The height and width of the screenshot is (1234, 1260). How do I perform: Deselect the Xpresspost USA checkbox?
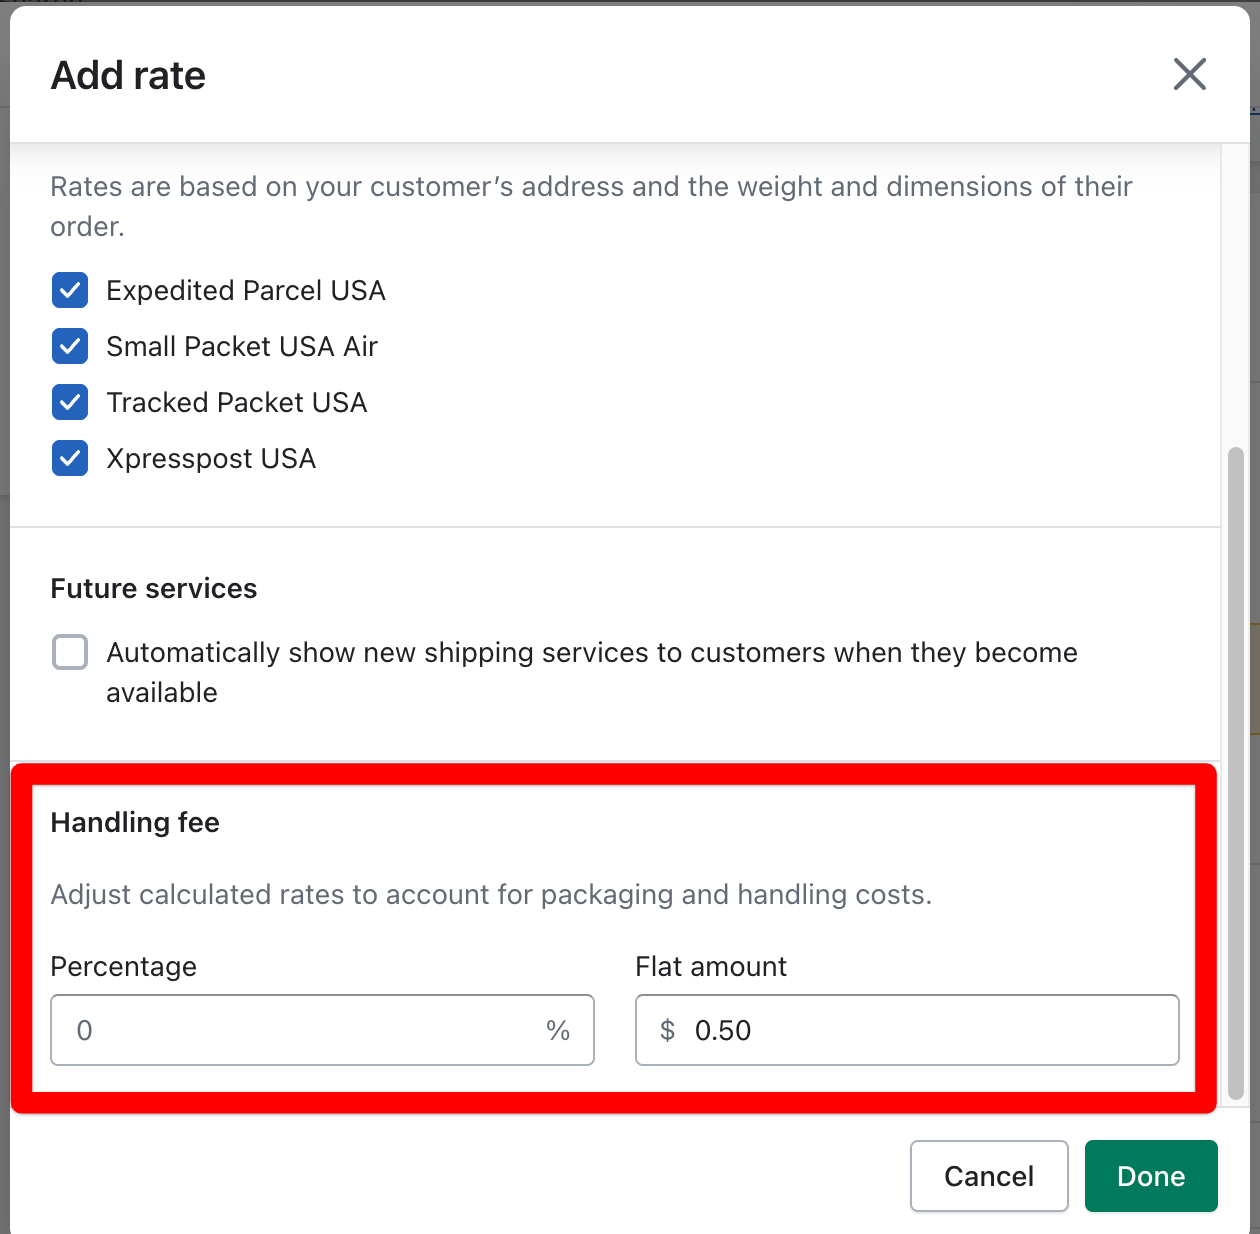coord(70,459)
